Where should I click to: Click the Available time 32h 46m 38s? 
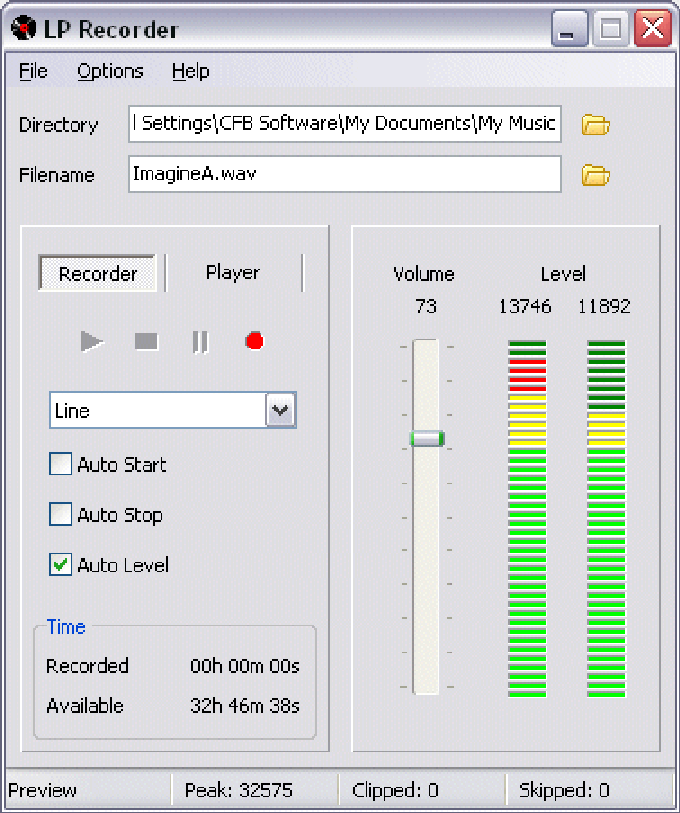245,706
